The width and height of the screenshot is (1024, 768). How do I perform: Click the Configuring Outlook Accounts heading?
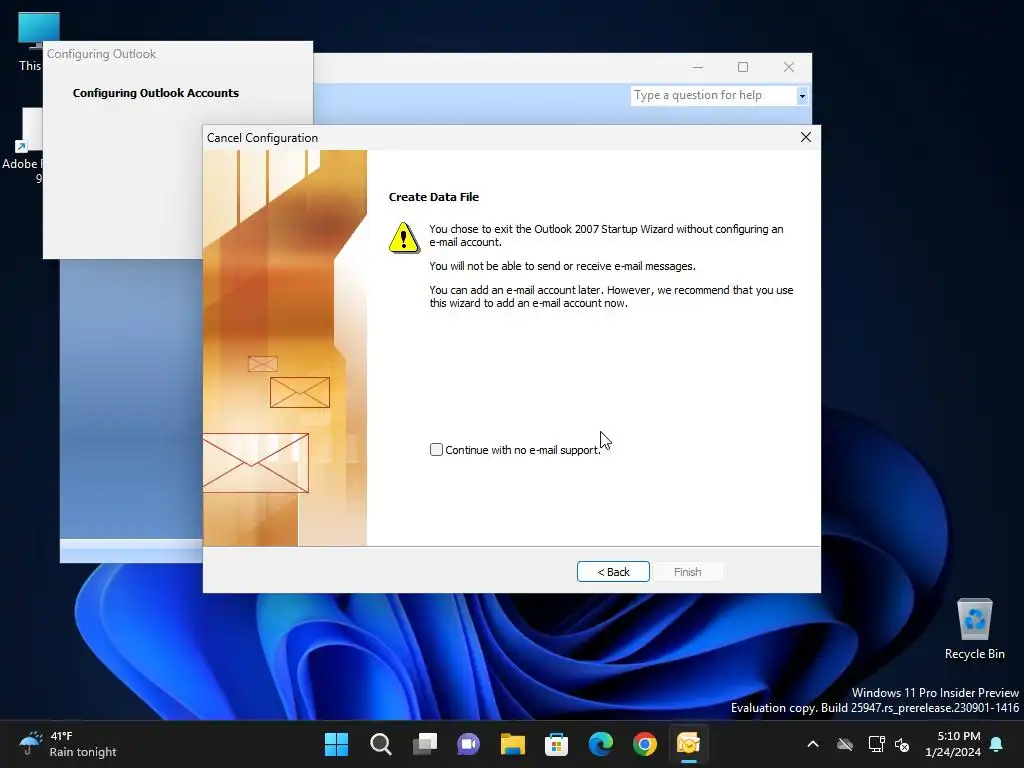[x=155, y=93]
